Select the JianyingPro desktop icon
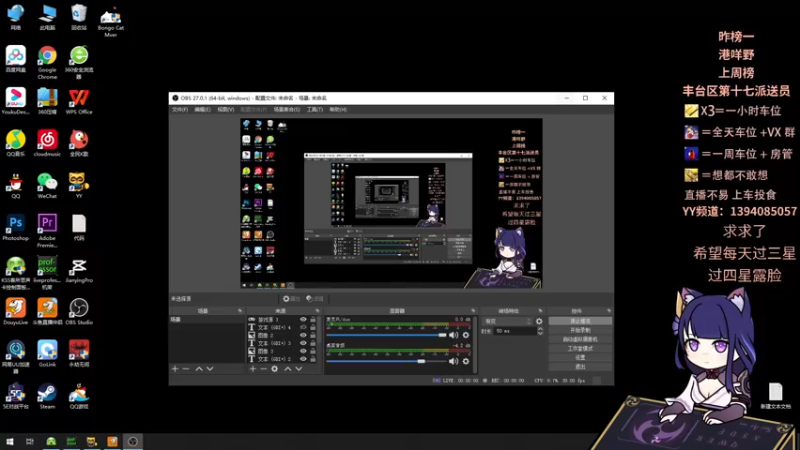The height and width of the screenshot is (450, 800). click(x=79, y=270)
